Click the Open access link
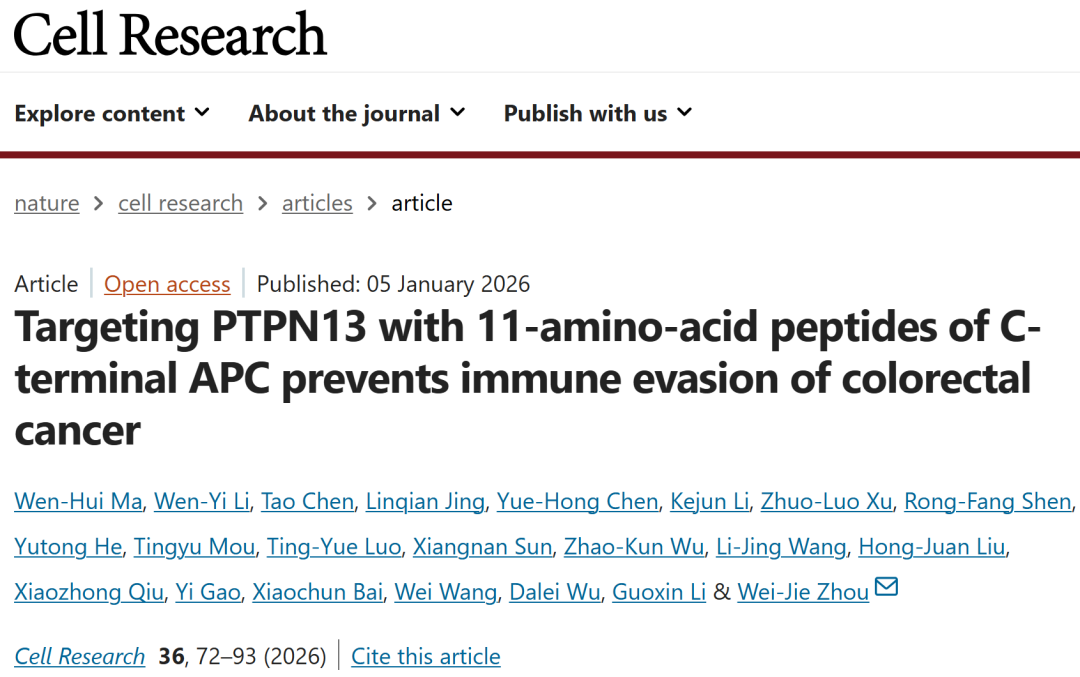The height and width of the screenshot is (677, 1080). click(x=167, y=284)
